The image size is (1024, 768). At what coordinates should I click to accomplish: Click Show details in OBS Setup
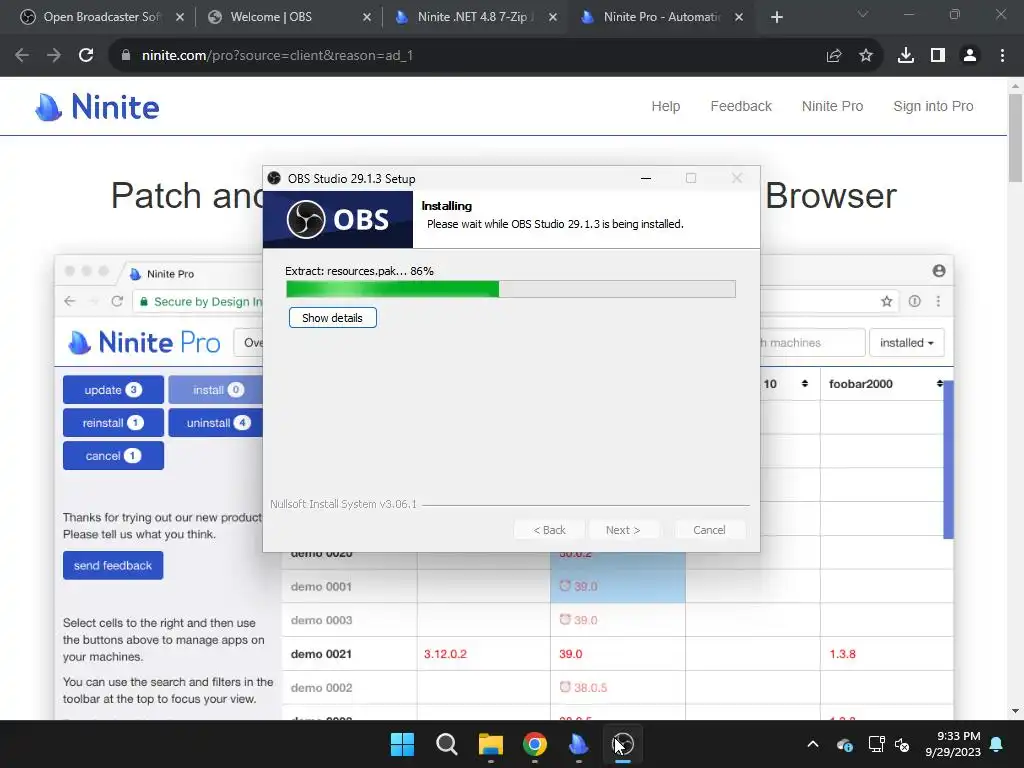pos(332,318)
